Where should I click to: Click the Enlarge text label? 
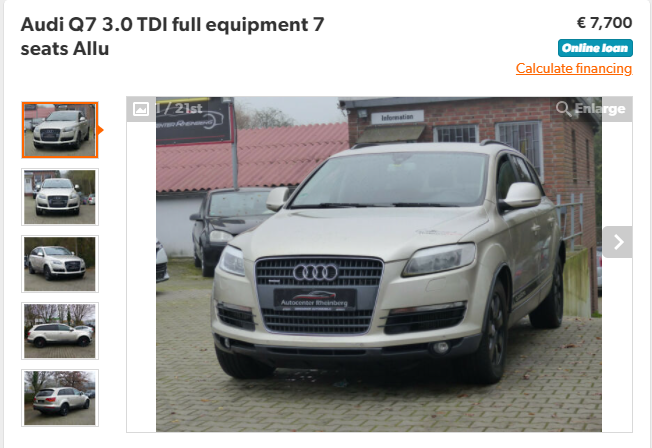click(x=600, y=109)
